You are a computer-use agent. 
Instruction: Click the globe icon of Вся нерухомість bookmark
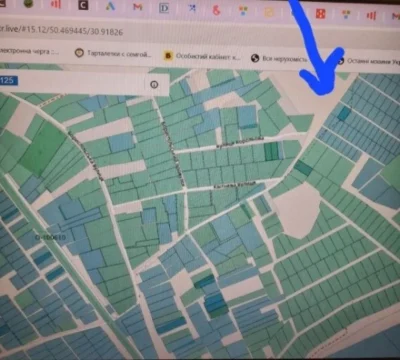click(x=255, y=58)
